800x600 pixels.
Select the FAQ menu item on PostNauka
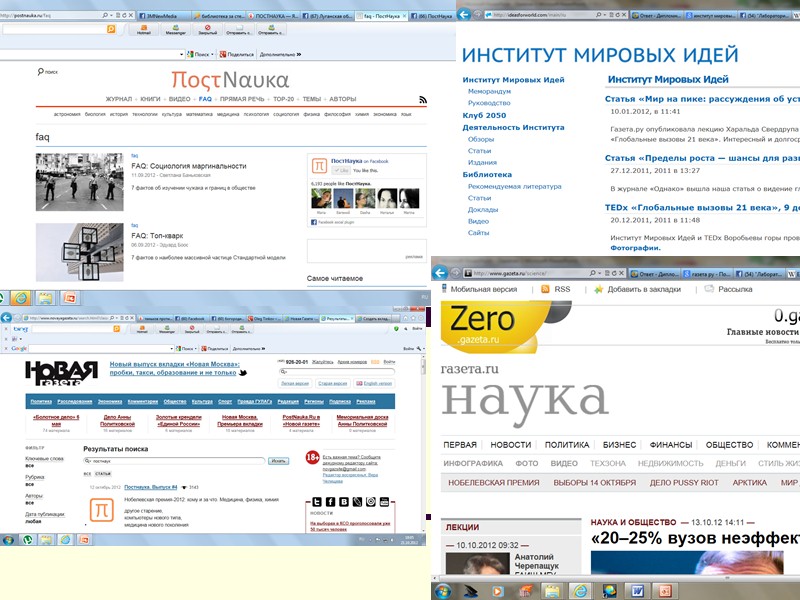(205, 99)
